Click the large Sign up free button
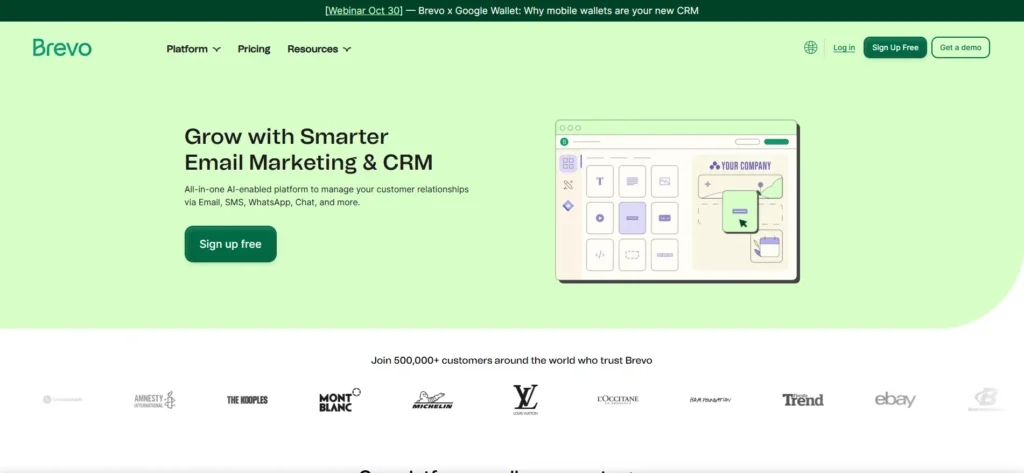 pos(230,244)
